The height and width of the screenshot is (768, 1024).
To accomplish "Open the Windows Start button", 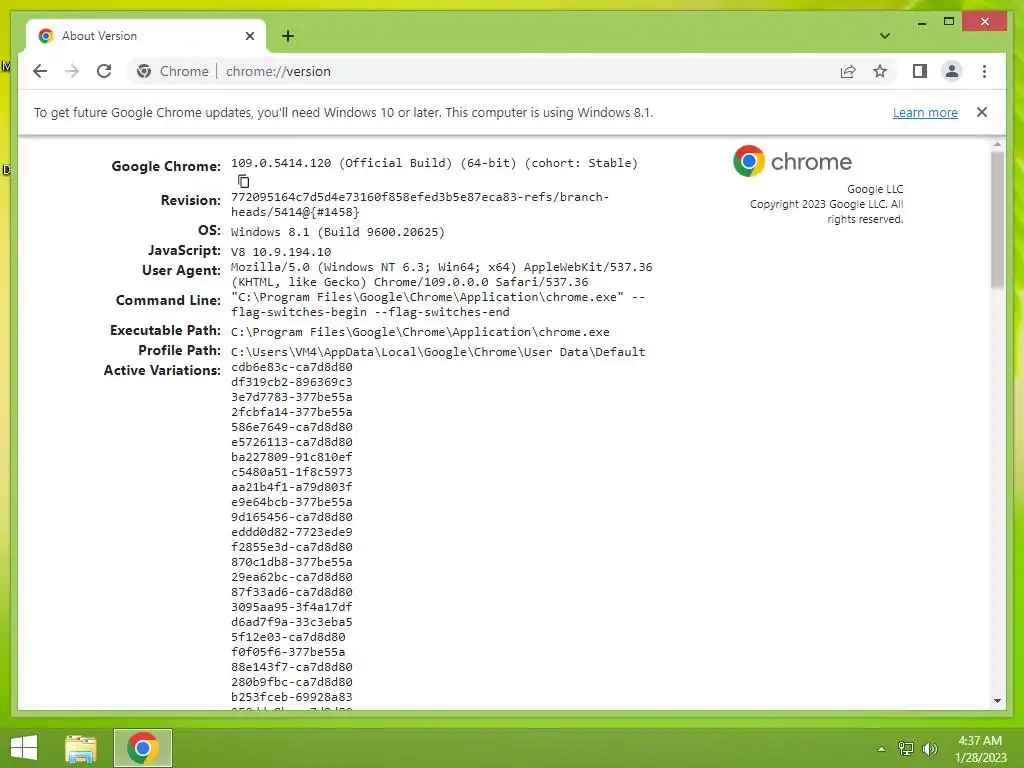I will click(x=24, y=748).
